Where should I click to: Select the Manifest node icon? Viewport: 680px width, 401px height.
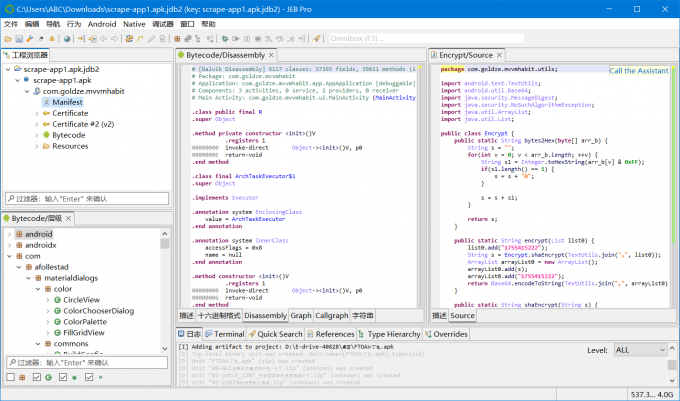pos(44,102)
